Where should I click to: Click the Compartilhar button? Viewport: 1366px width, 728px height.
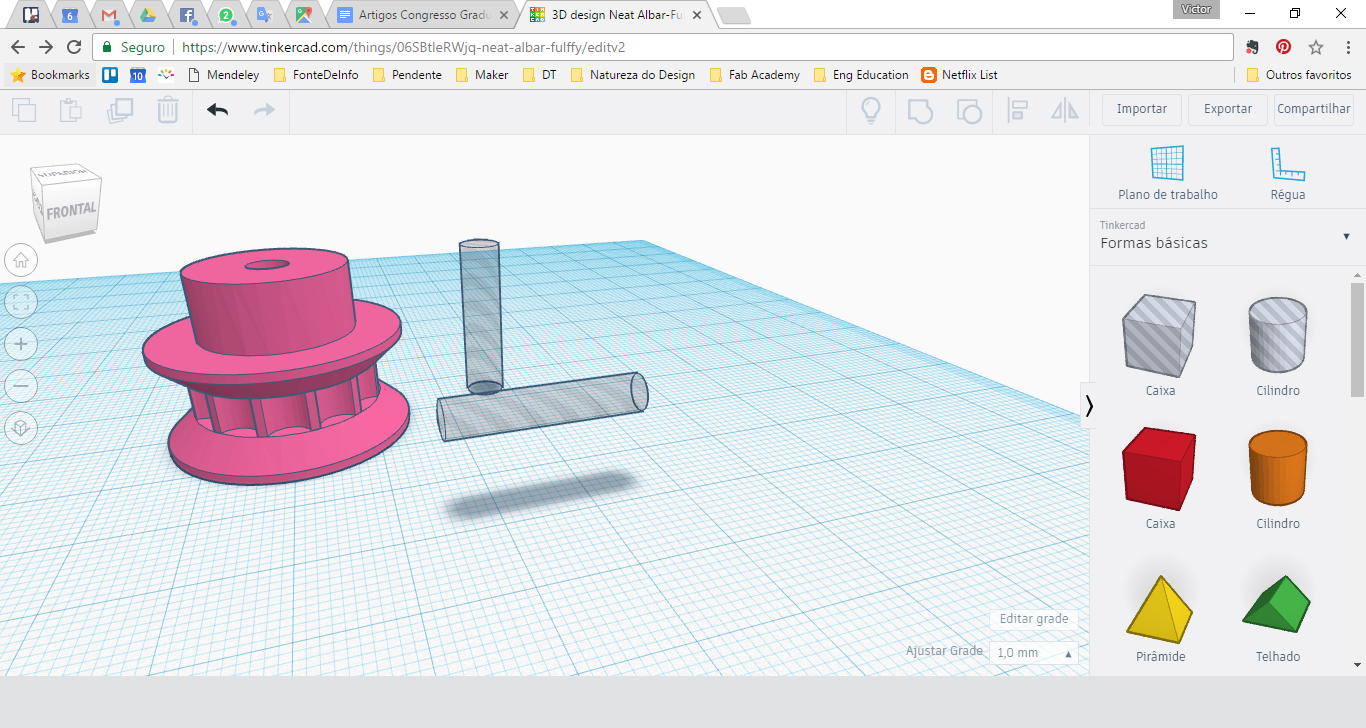1314,109
